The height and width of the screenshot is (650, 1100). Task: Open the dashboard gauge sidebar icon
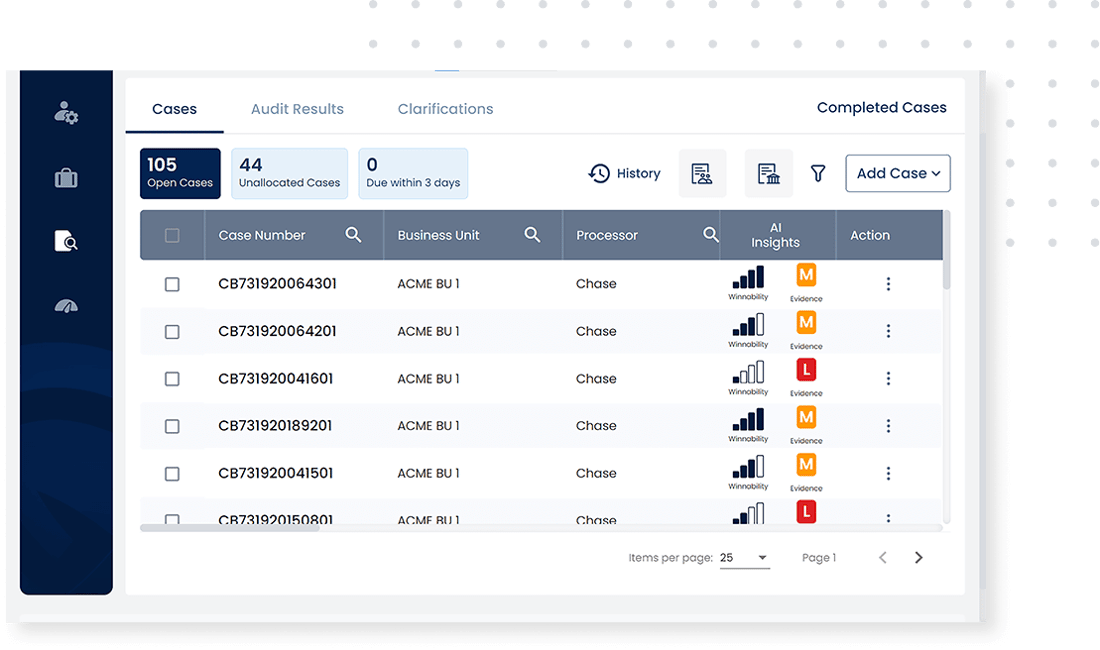click(x=66, y=306)
